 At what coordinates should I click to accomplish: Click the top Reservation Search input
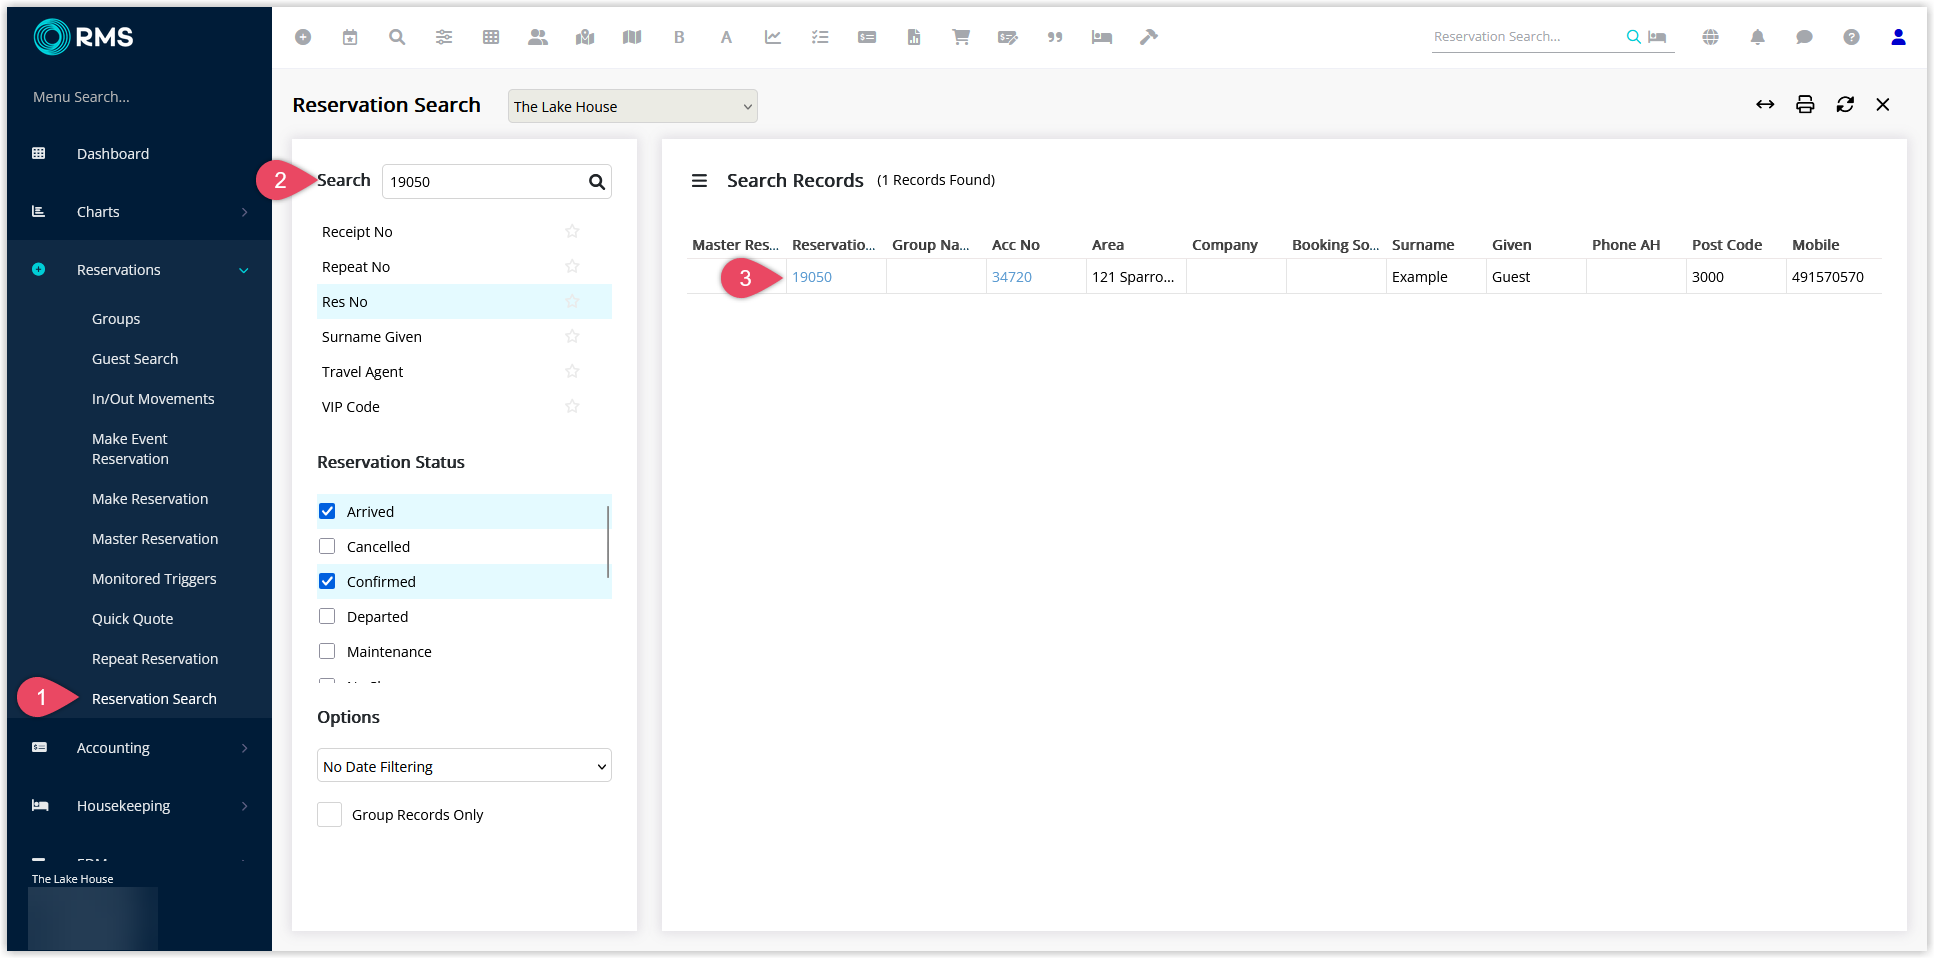click(x=1525, y=37)
